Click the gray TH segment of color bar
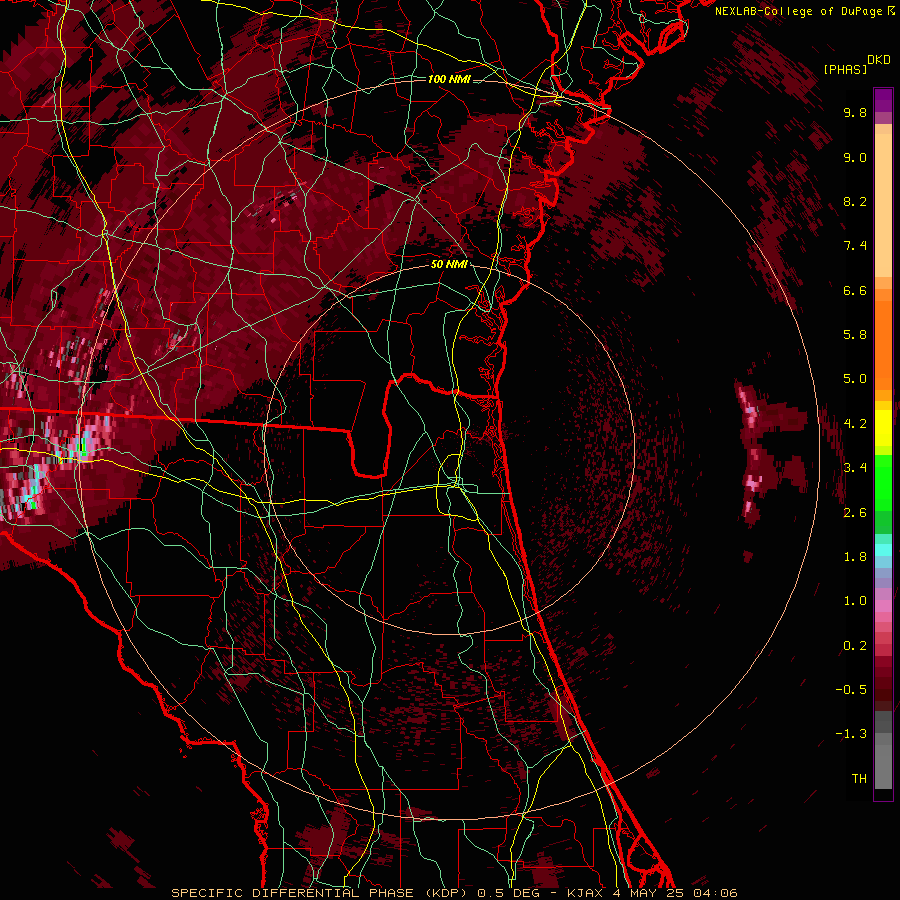Viewport: 900px width, 900px height. 883,769
